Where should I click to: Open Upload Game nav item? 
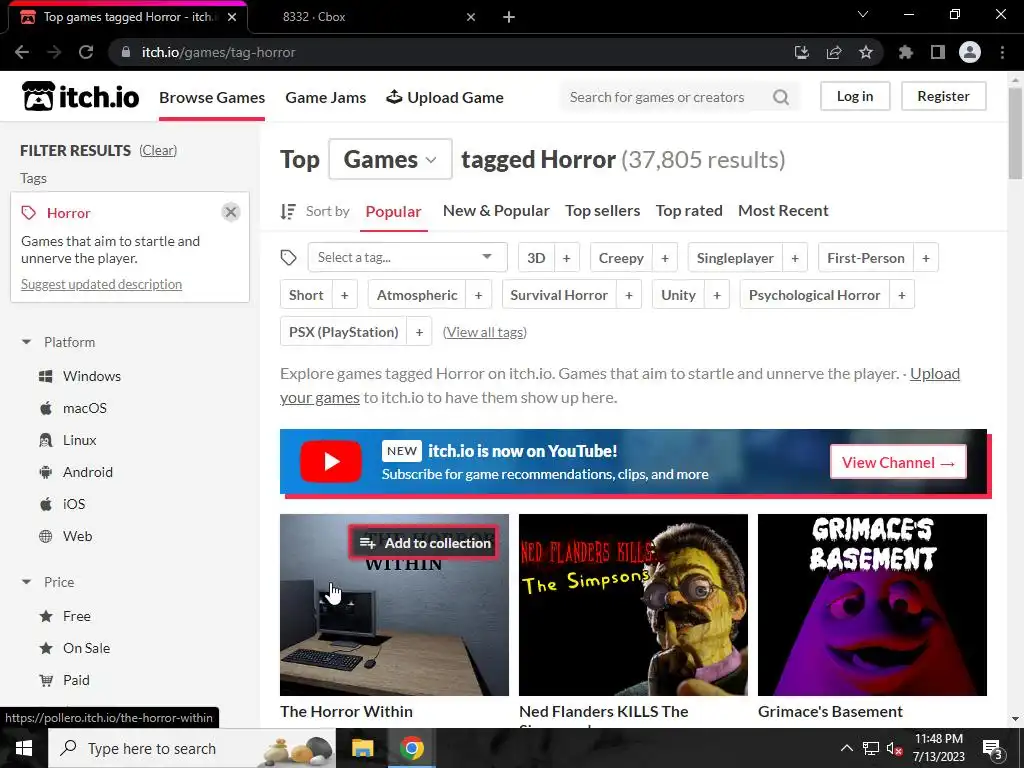[x=445, y=97]
